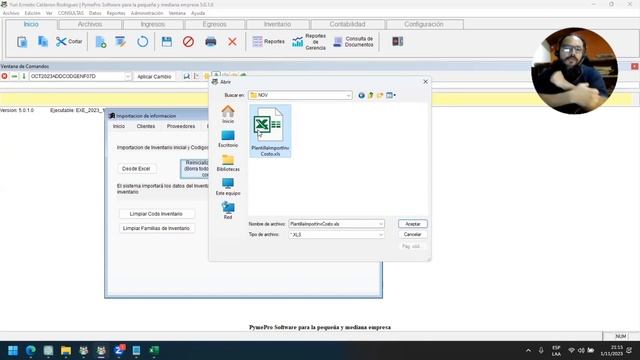Click the Aplicar Cambio button
Image resolution: width=640 pixels, height=360 pixels.
coord(154,77)
